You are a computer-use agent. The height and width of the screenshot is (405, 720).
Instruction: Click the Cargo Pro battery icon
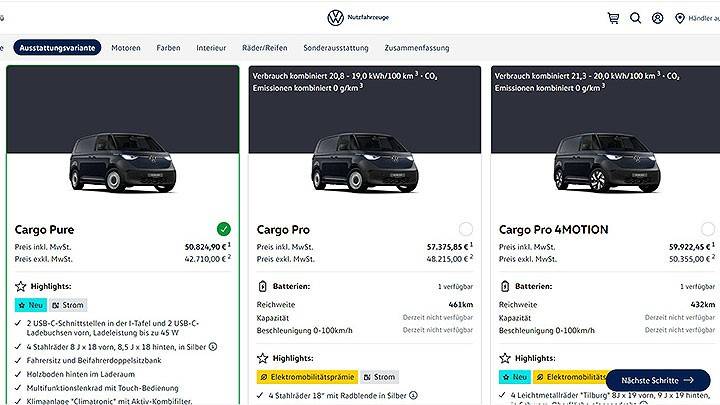(263, 285)
